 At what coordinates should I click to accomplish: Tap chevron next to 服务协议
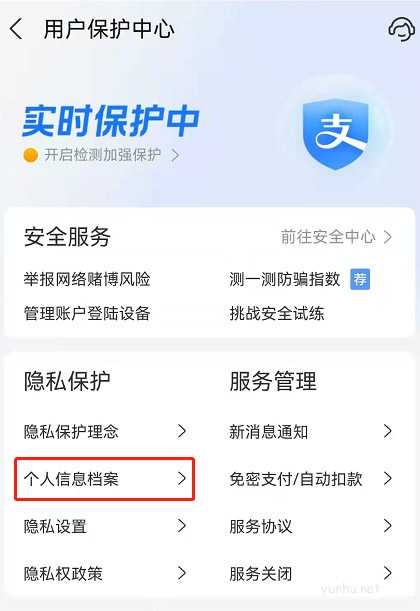click(x=387, y=526)
